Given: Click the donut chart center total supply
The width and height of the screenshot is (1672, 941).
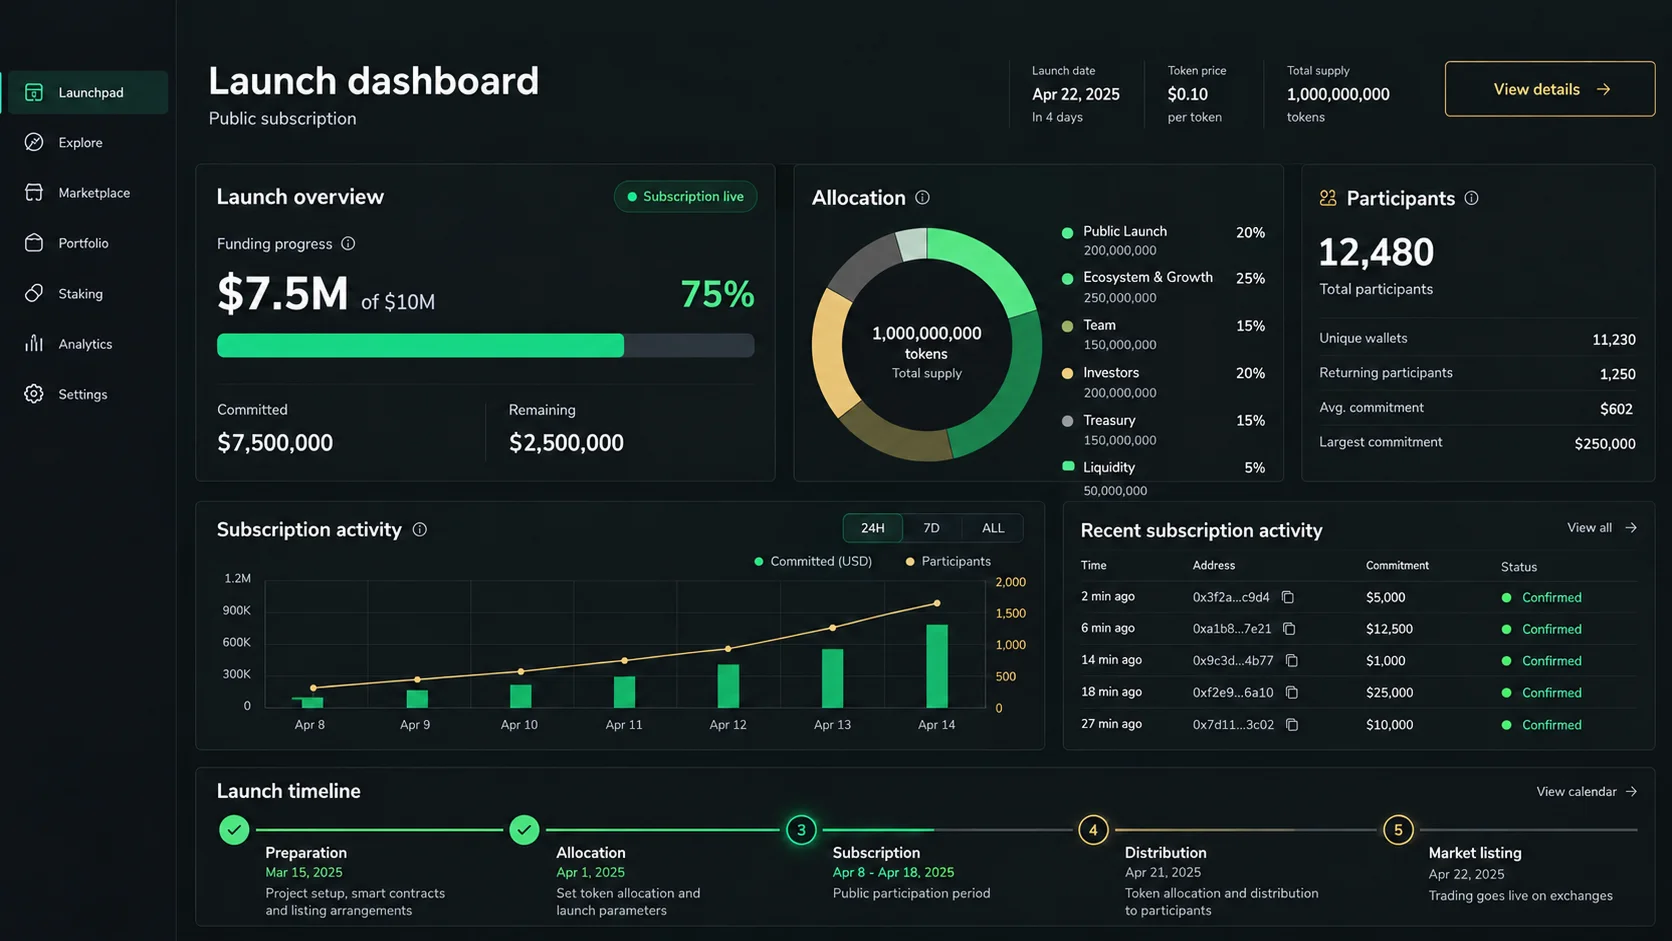Looking at the screenshot, I should click(x=927, y=351).
